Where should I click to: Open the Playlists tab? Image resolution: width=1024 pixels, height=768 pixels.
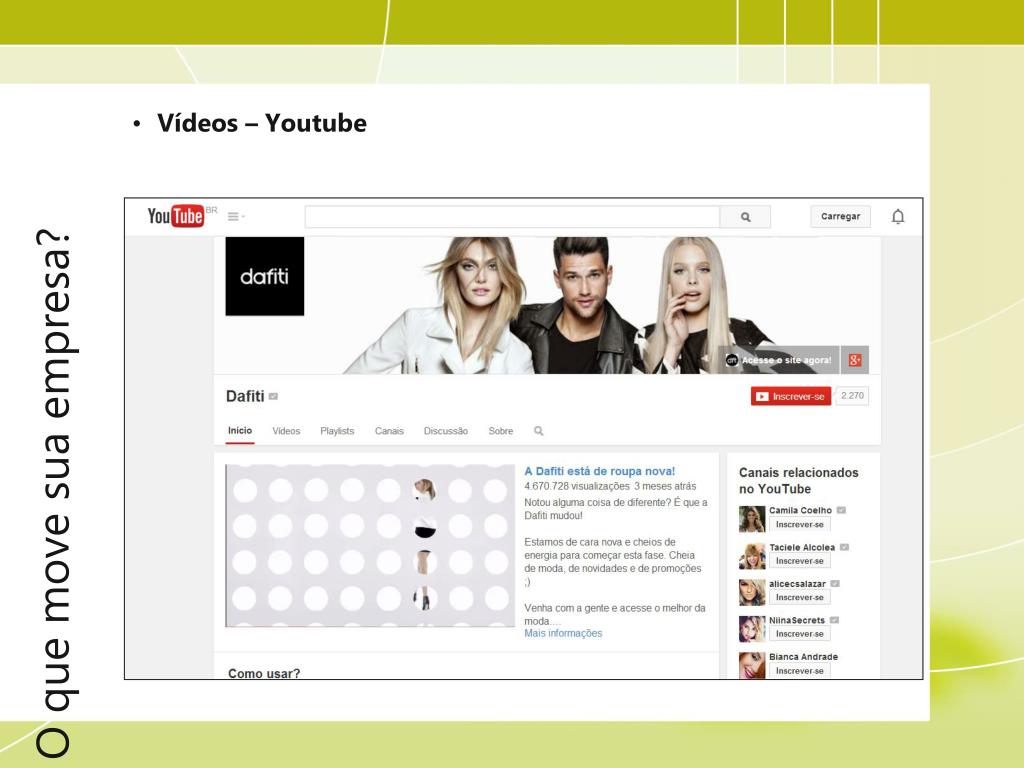(337, 431)
